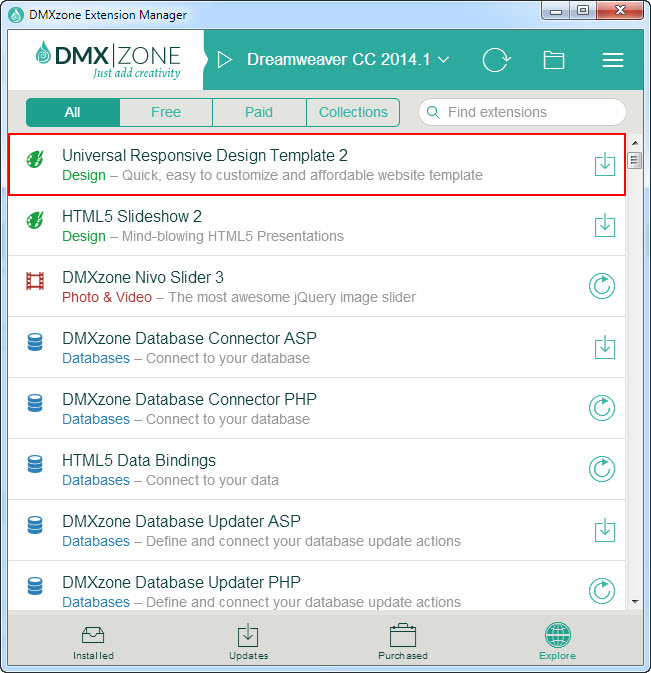Open Universal Responsive Design Template 2 title
Viewport: 651px width, 673px height.
pyautogui.click(x=205, y=155)
